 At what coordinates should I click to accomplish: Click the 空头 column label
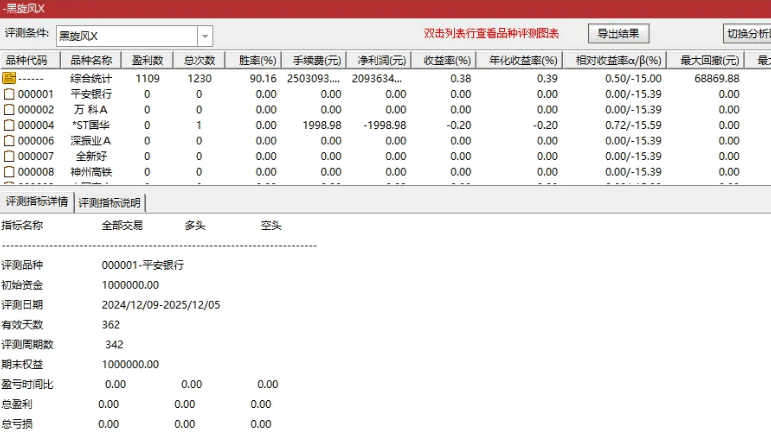[271, 226]
